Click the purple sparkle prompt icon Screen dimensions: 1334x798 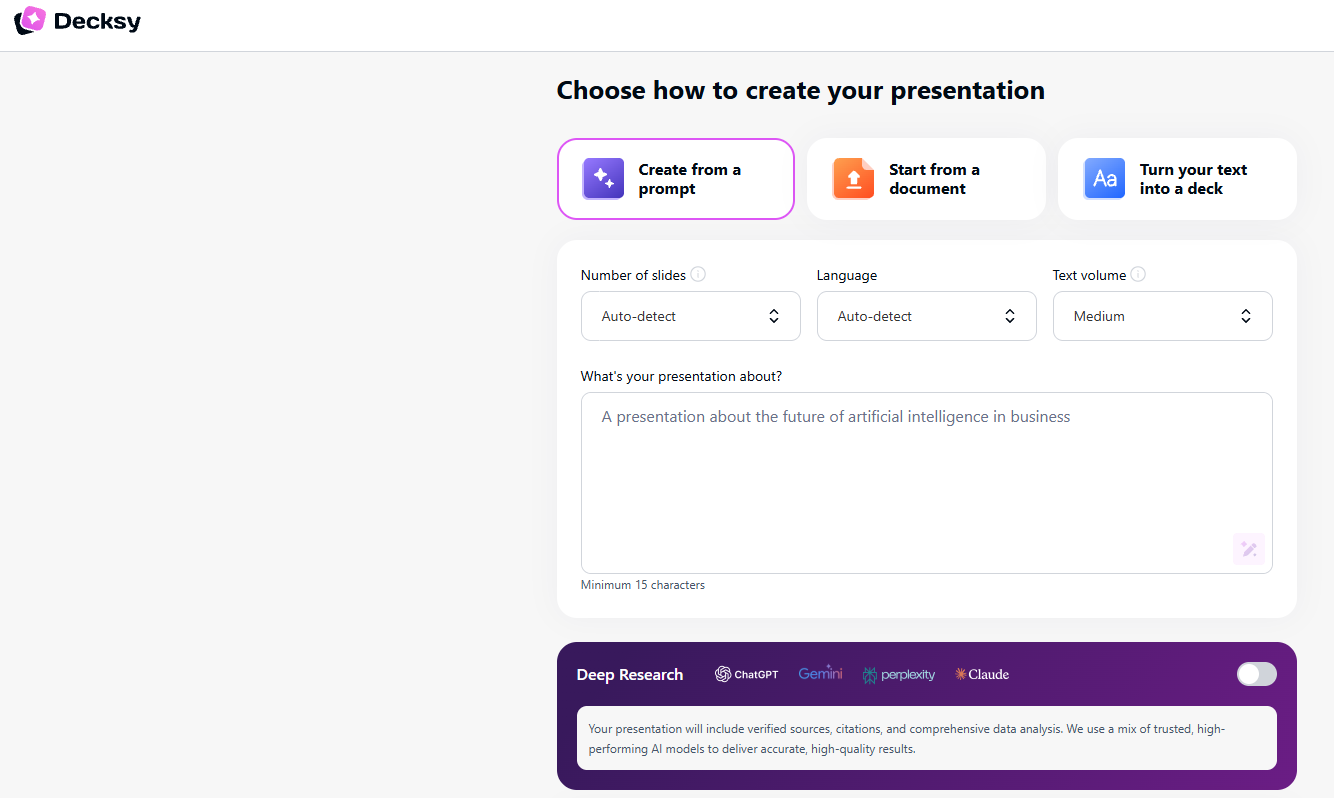click(x=603, y=179)
